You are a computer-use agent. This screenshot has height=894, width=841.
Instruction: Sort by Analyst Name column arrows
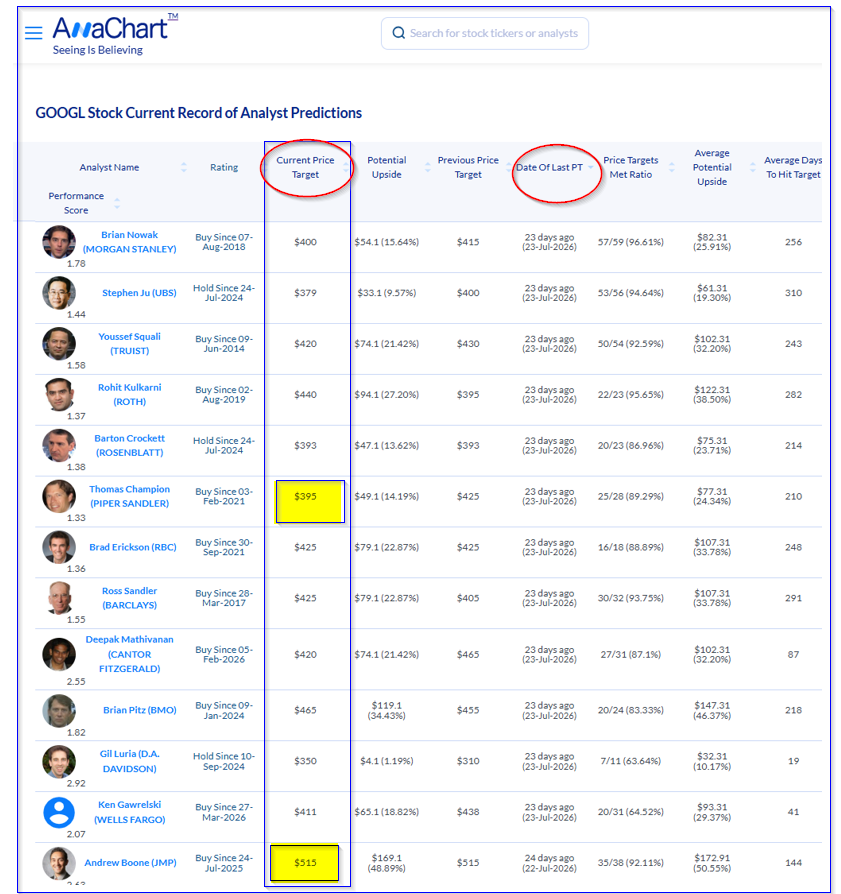(184, 167)
